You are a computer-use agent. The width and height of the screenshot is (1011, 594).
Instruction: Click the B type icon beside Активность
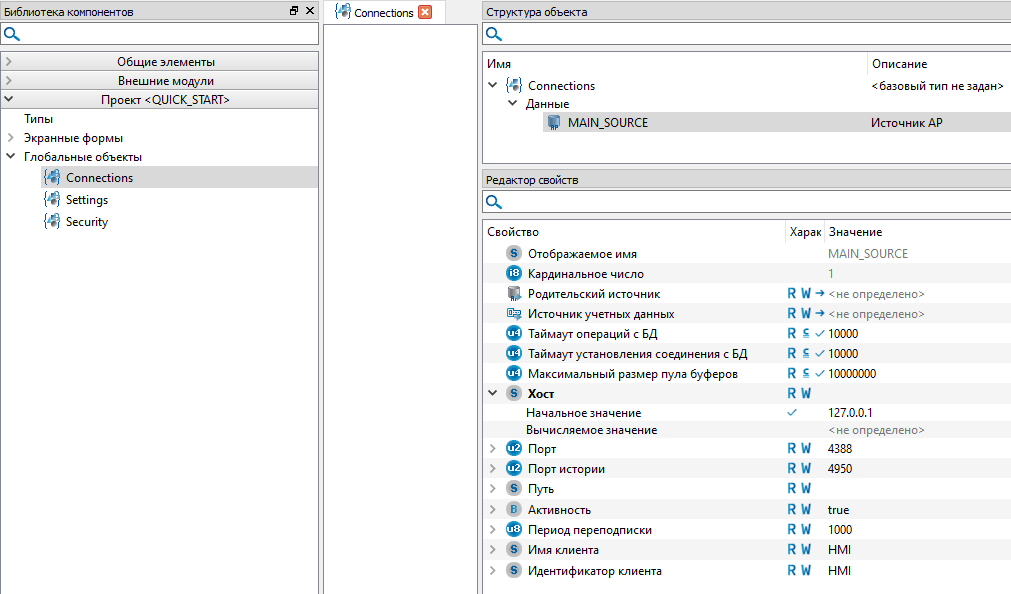click(514, 509)
